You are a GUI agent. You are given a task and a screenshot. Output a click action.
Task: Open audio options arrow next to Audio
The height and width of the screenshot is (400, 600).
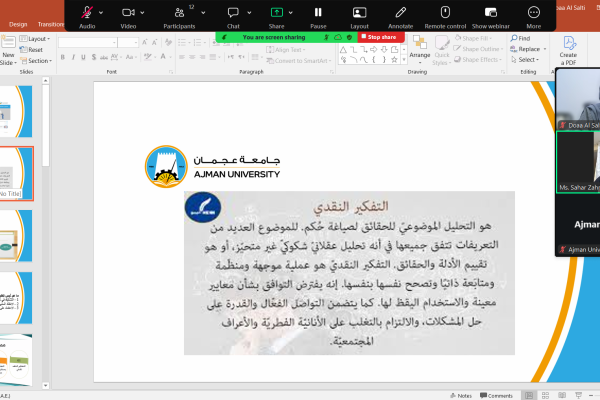(x=101, y=13)
